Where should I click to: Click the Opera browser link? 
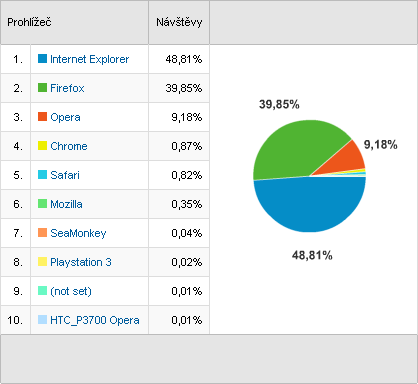pos(65,117)
